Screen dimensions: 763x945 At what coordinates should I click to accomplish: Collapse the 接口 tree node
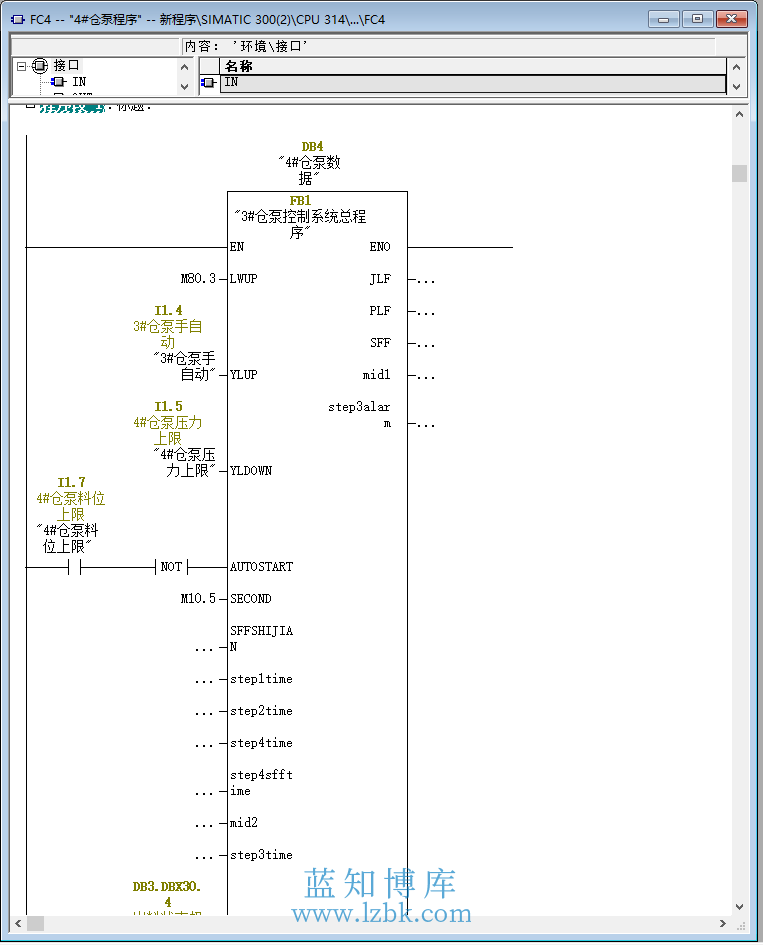(22, 66)
